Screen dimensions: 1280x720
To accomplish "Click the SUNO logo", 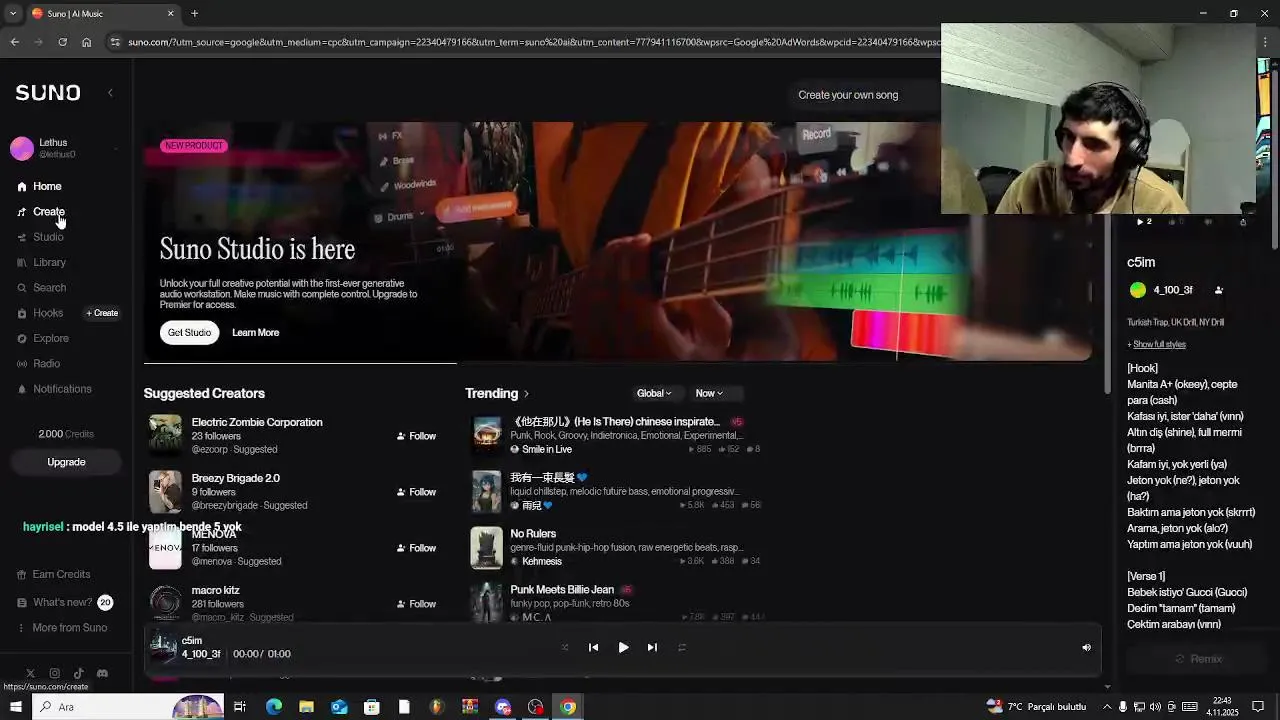I will [x=48, y=92].
